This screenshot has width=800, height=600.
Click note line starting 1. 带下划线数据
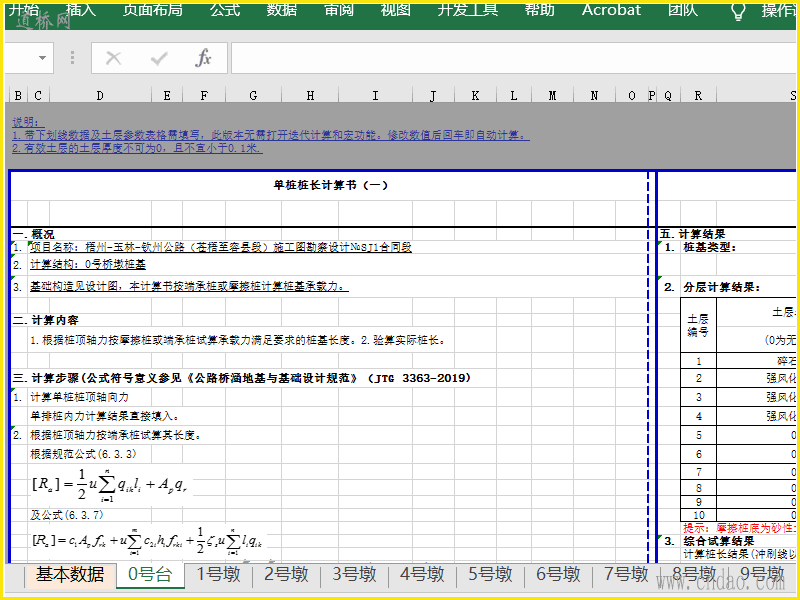tap(270, 135)
